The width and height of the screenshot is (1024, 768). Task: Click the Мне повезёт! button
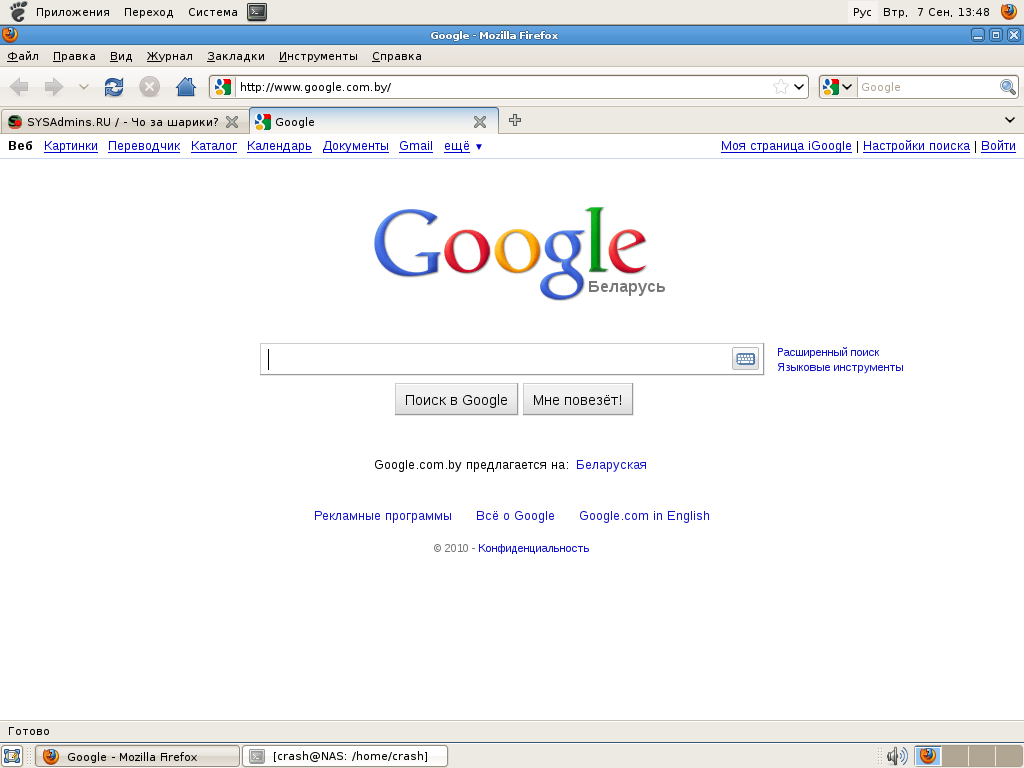577,400
